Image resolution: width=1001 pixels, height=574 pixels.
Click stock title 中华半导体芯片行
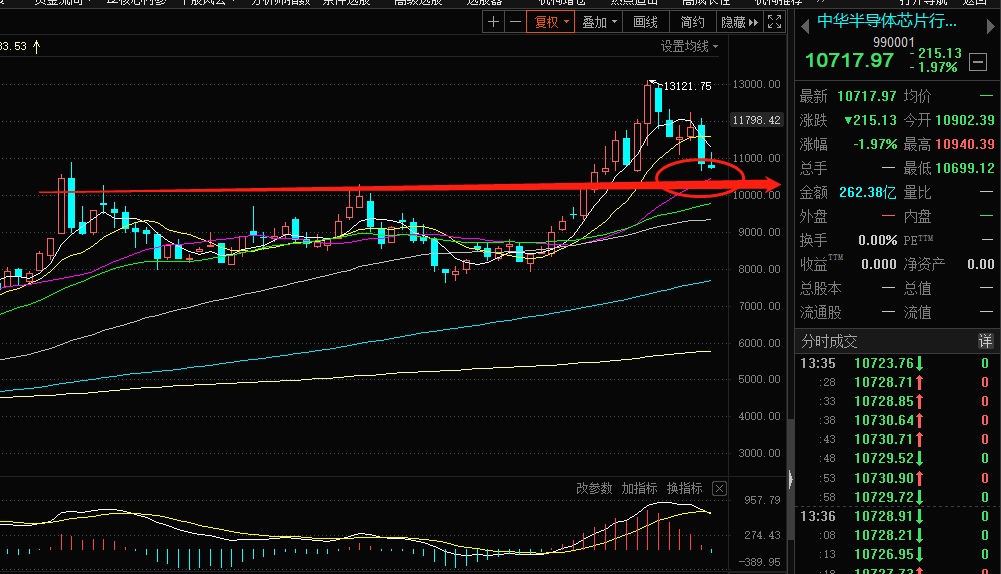887,21
